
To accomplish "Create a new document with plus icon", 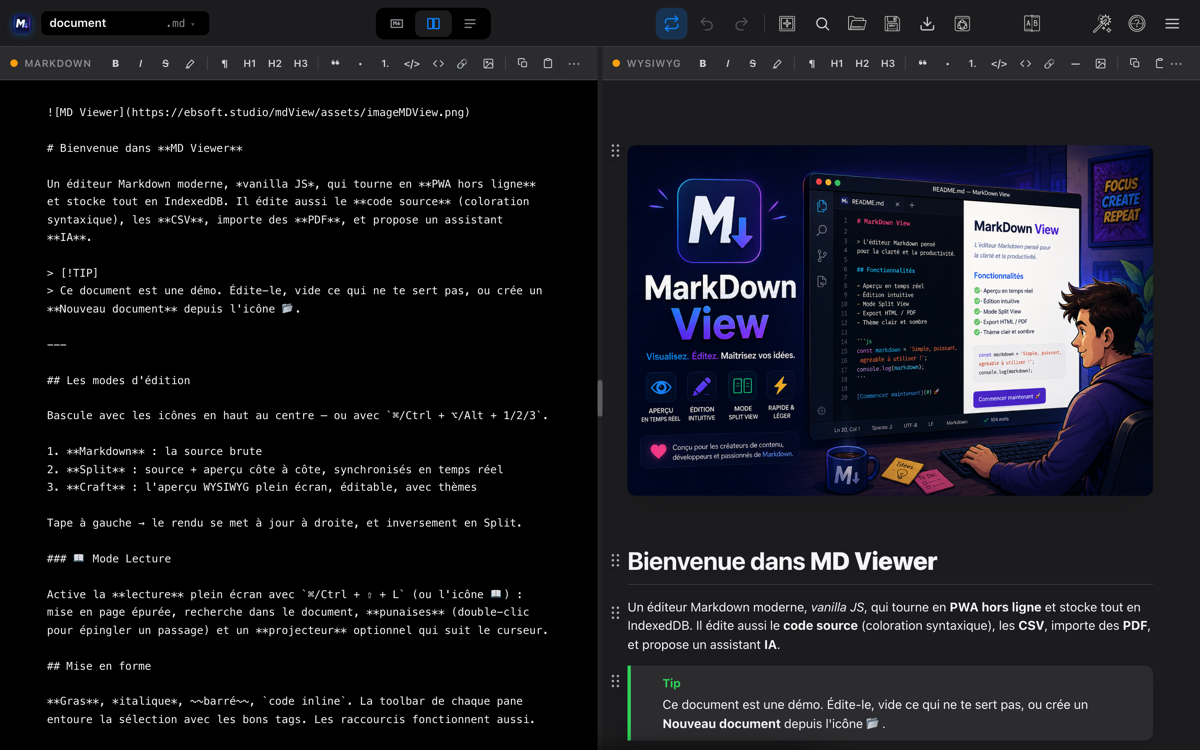I will [787, 24].
